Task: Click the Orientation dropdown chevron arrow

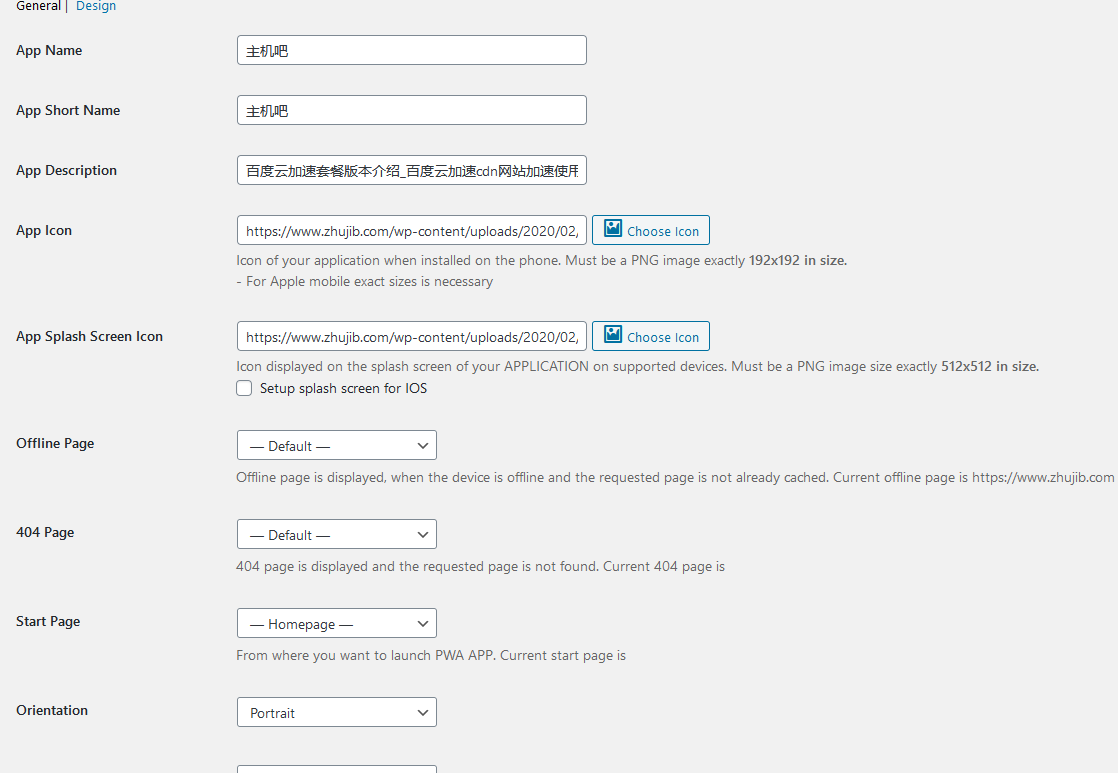Action: tap(423, 713)
